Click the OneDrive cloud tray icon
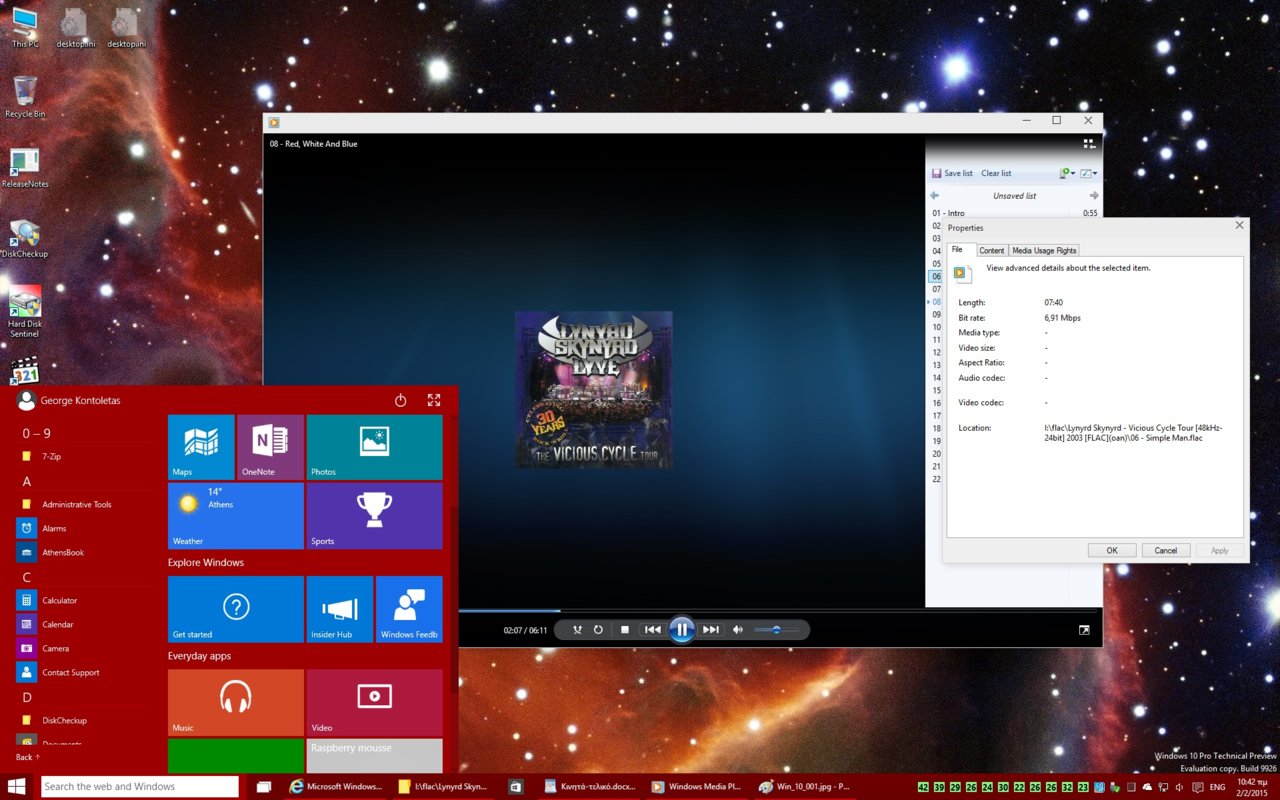The image size is (1280, 800). 1145,787
